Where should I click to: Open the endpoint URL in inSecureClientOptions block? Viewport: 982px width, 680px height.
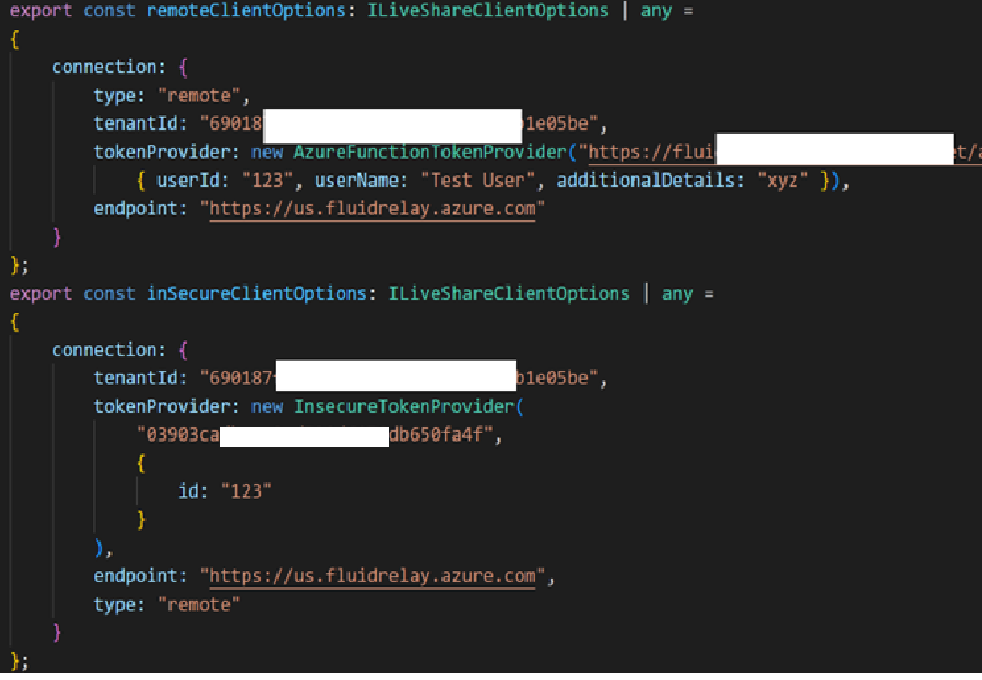coord(372,576)
